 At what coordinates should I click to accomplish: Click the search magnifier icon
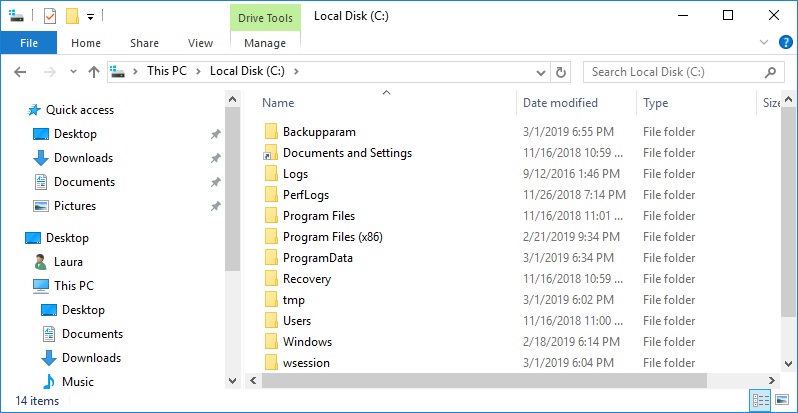tap(771, 72)
